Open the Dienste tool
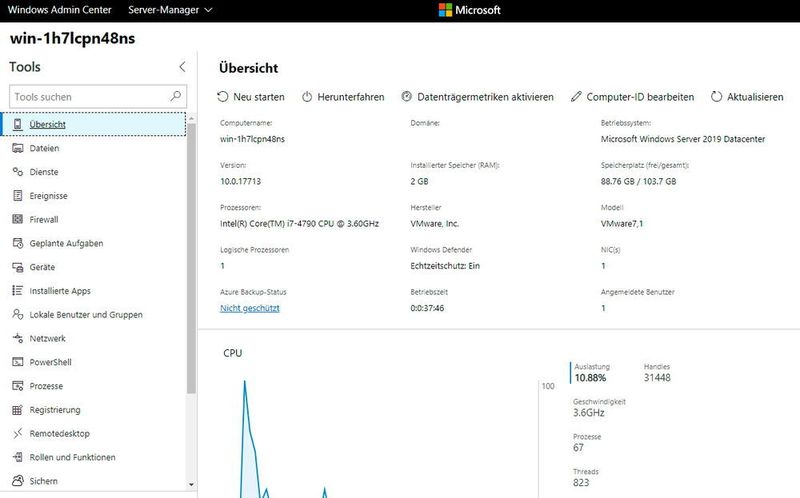This screenshot has height=498, width=800. point(94,172)
